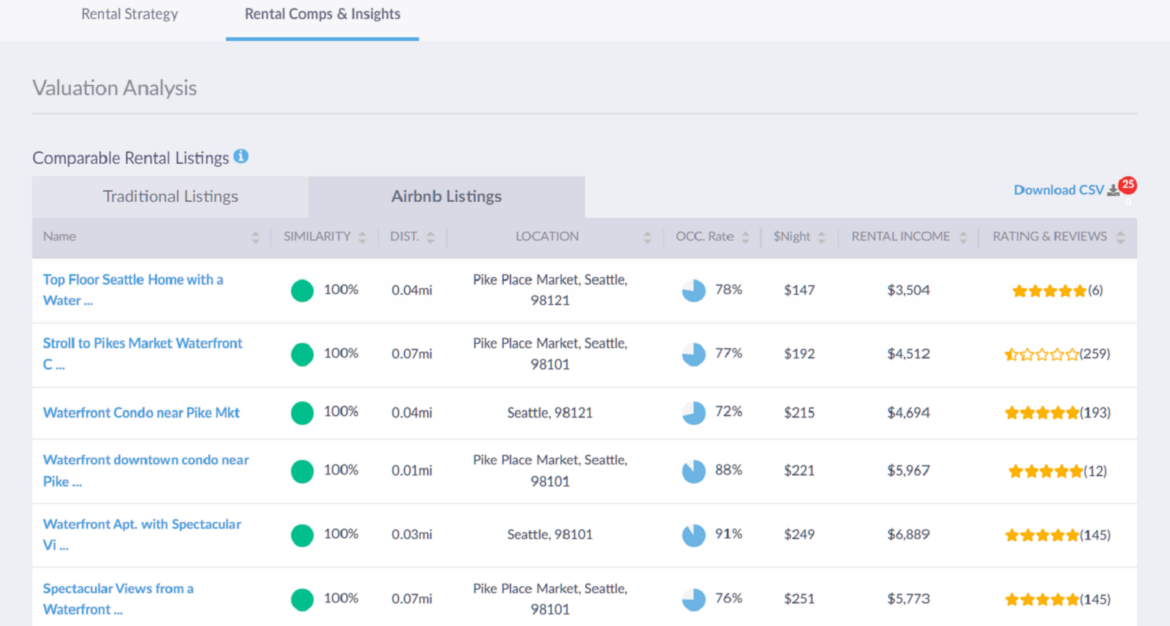The image size is (1170, 626).
Task: Open the Waterfront downtown condo near Pike listing
Action: coord(145,470)
